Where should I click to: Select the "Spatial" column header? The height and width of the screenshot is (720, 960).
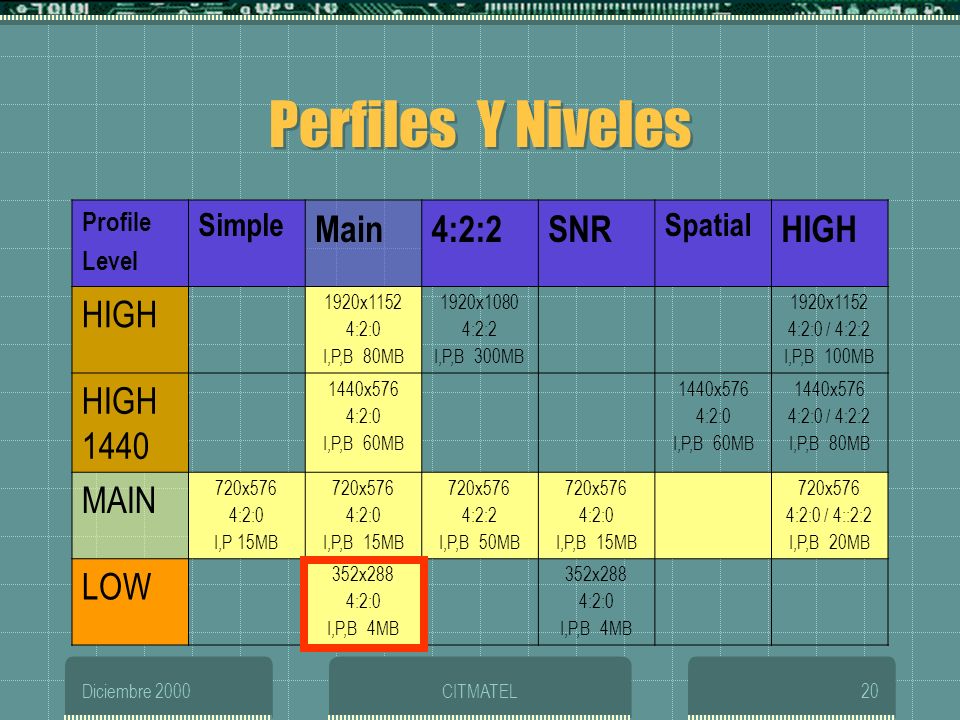[x=713, y=243]
